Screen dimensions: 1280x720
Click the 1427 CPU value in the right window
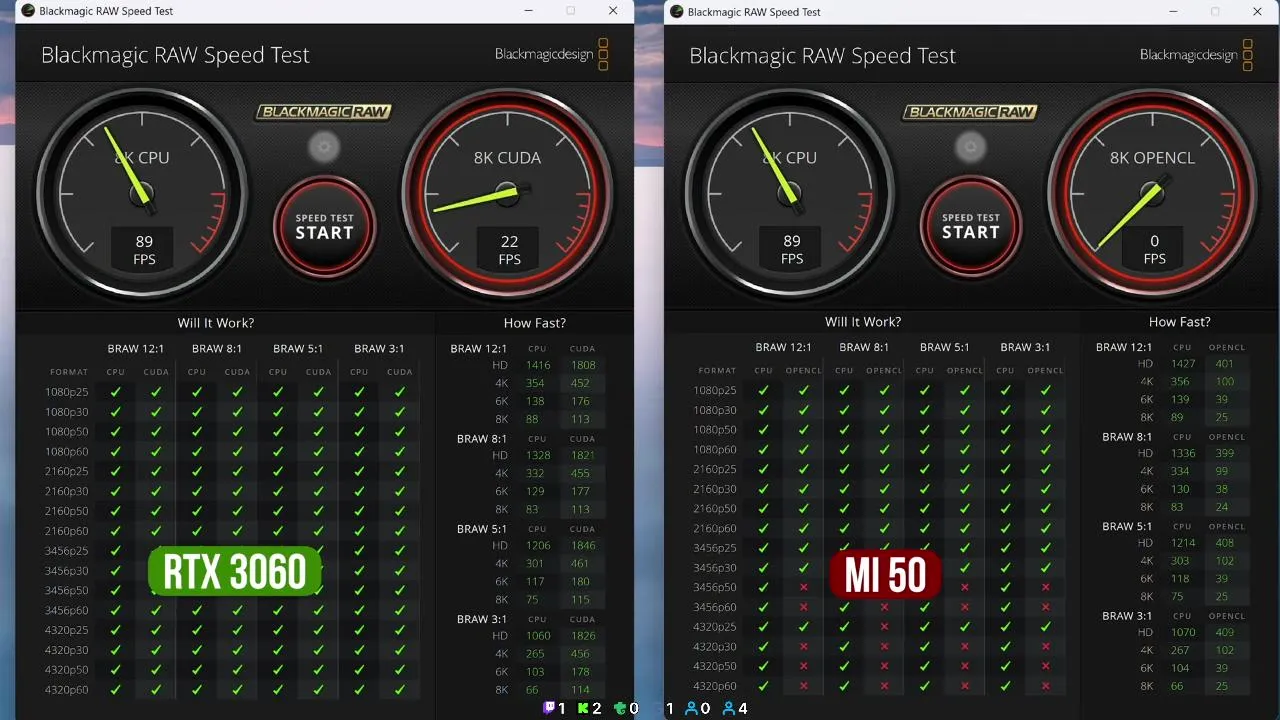click(1183, 364)
